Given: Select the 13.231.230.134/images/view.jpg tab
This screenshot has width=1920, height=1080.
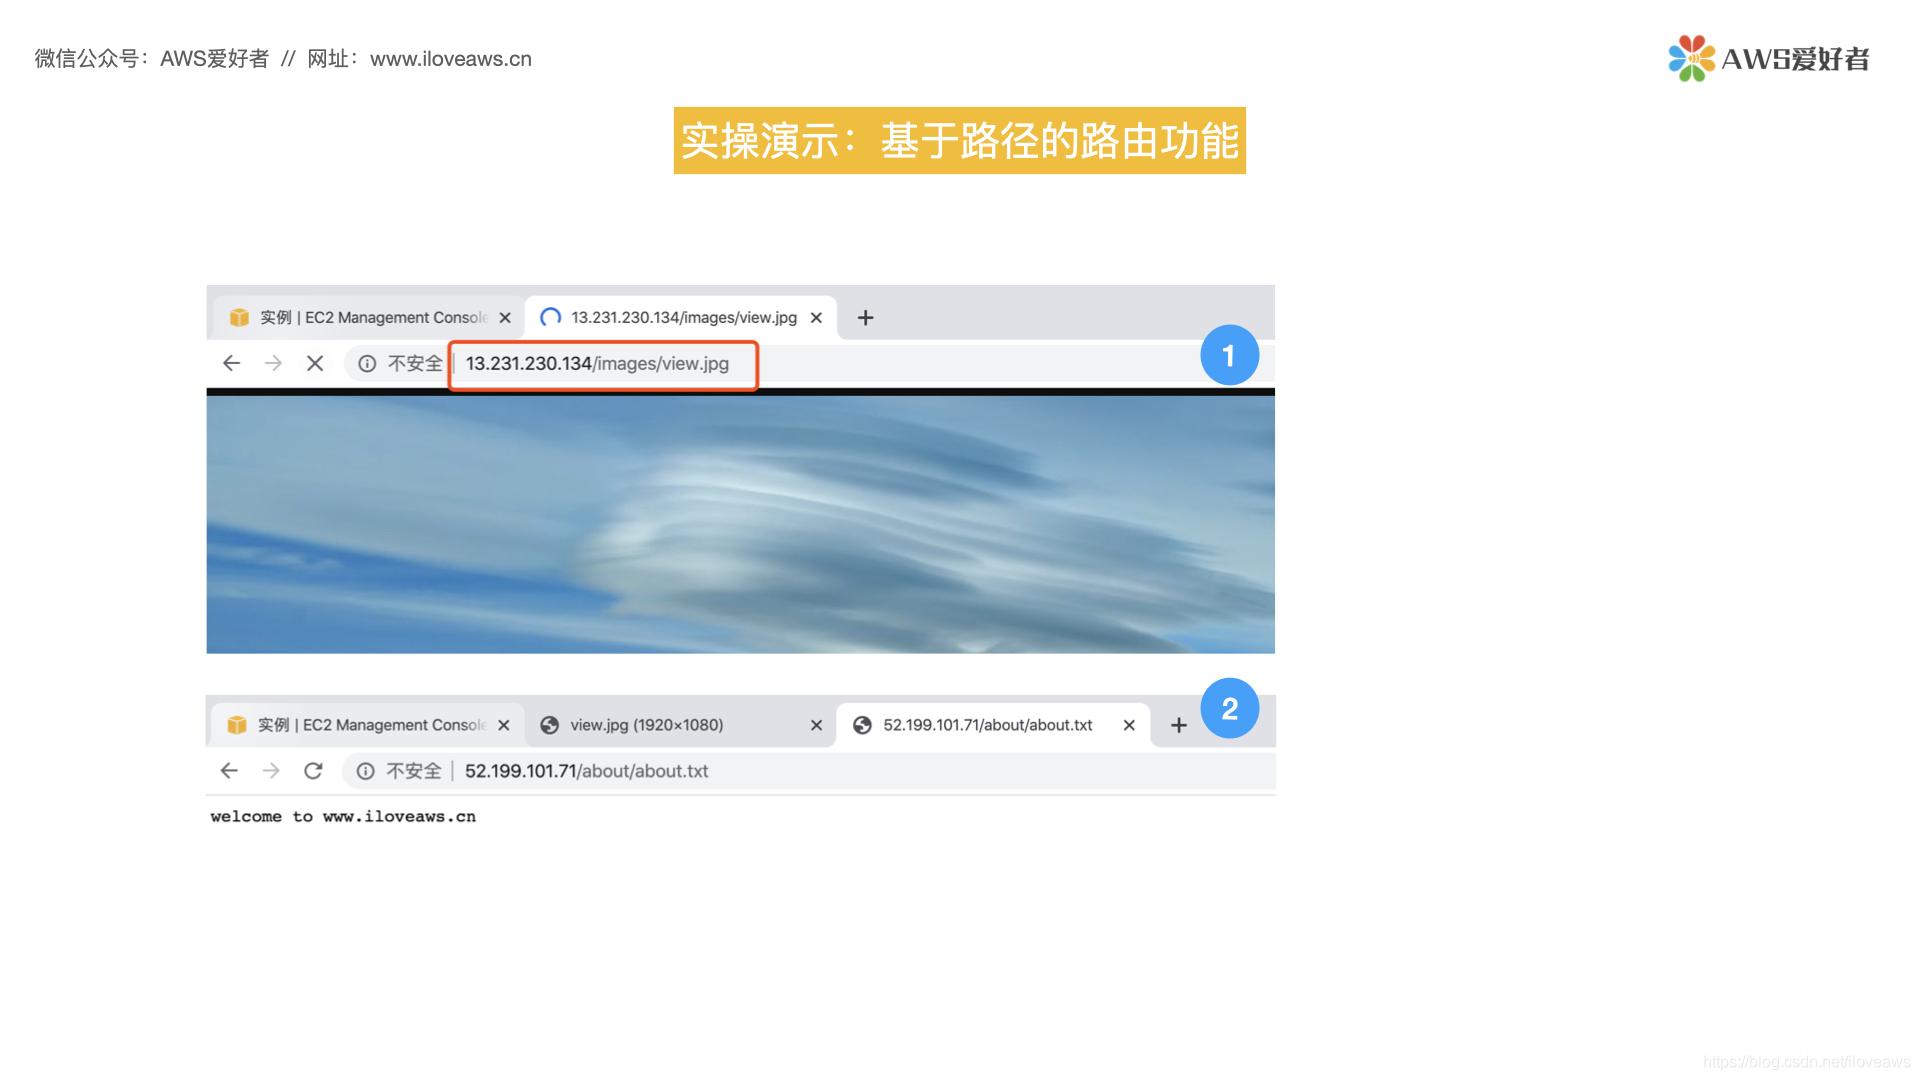Looking at the screenshot, I should coord(681,317).
